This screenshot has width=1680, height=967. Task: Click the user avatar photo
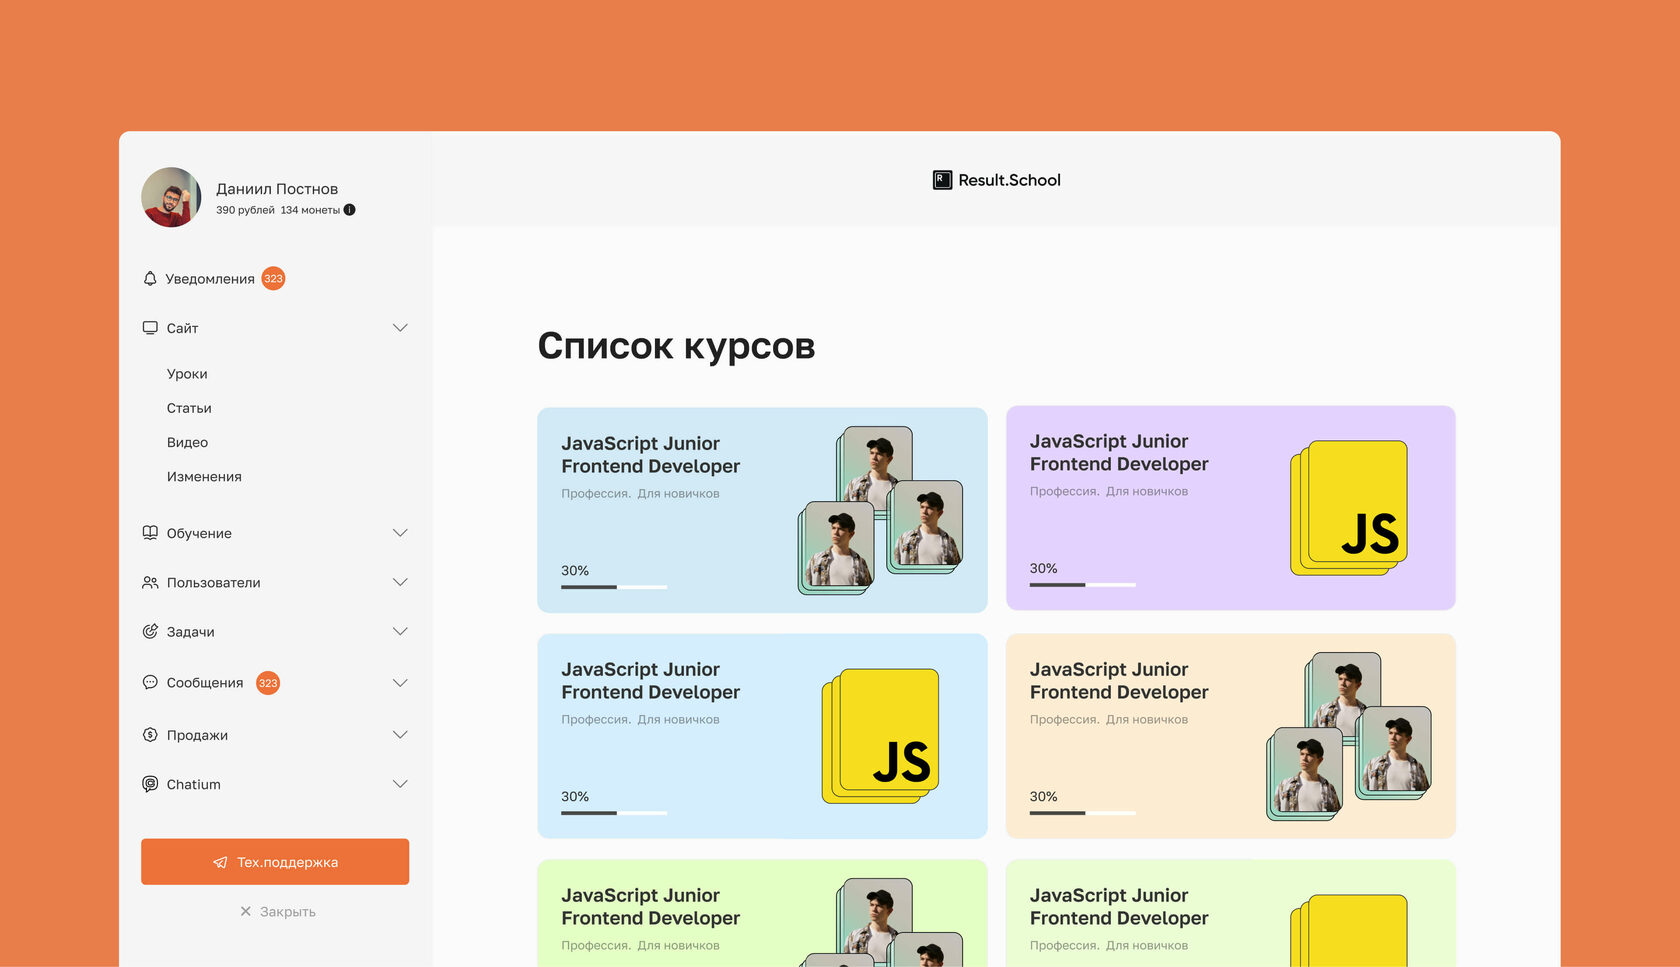click(171, 197)
